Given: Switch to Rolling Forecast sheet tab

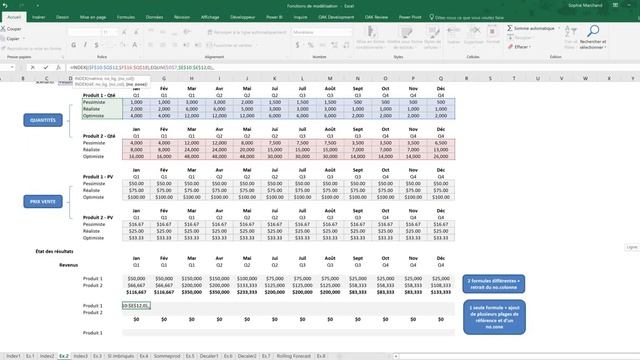Looking at the screenshot, I should tap(293, 356).
